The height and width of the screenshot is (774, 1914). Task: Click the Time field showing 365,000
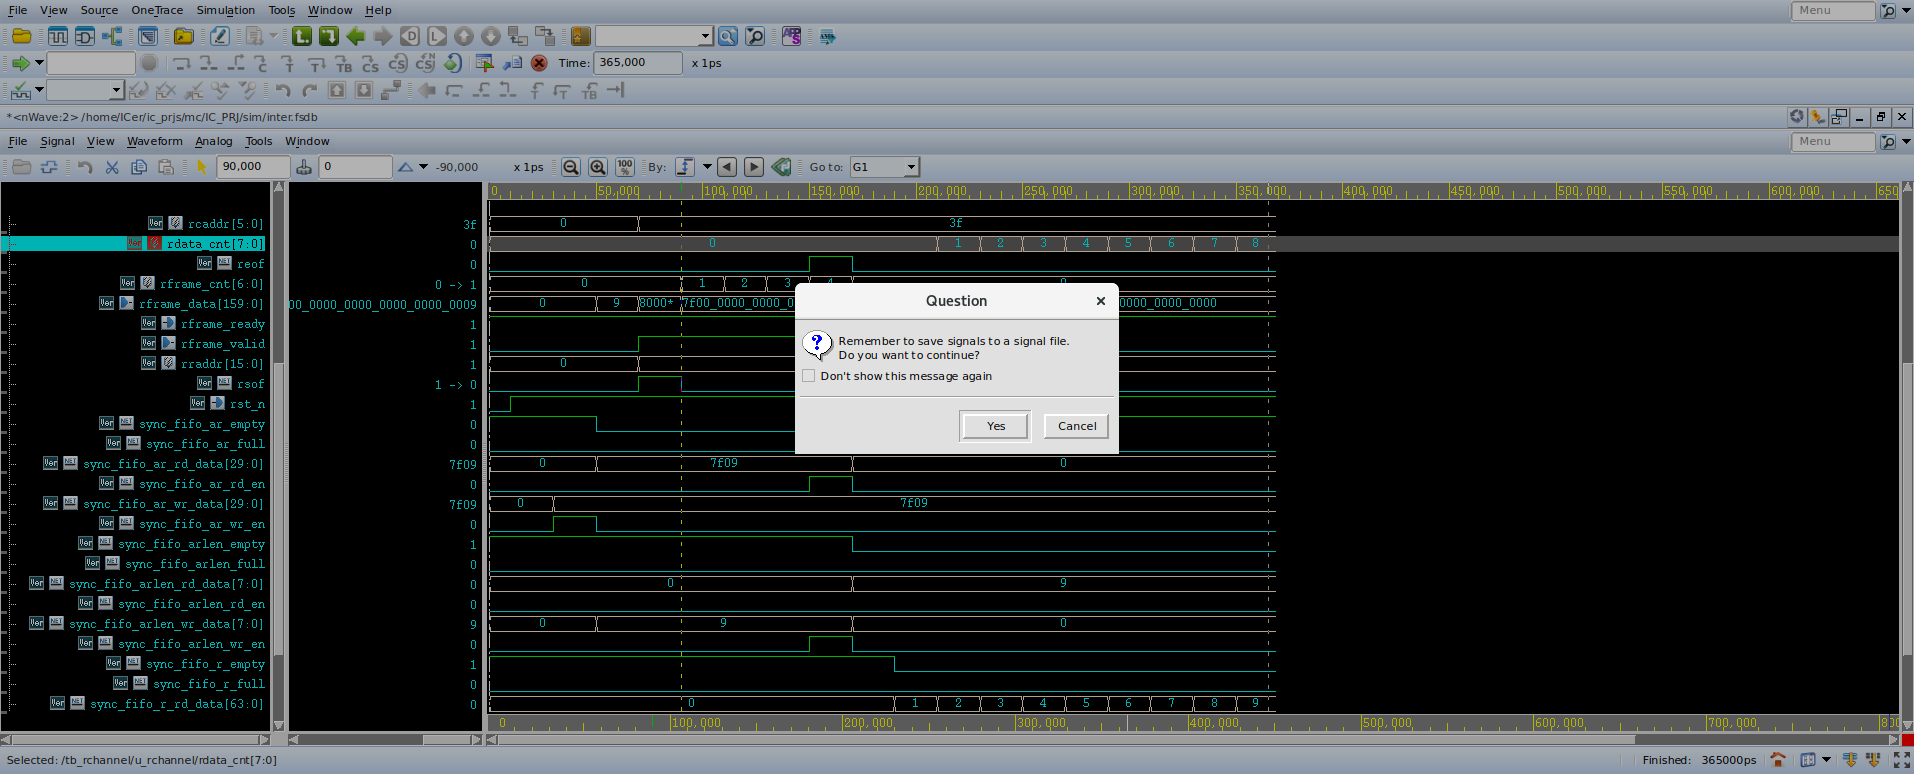(638, 63)
